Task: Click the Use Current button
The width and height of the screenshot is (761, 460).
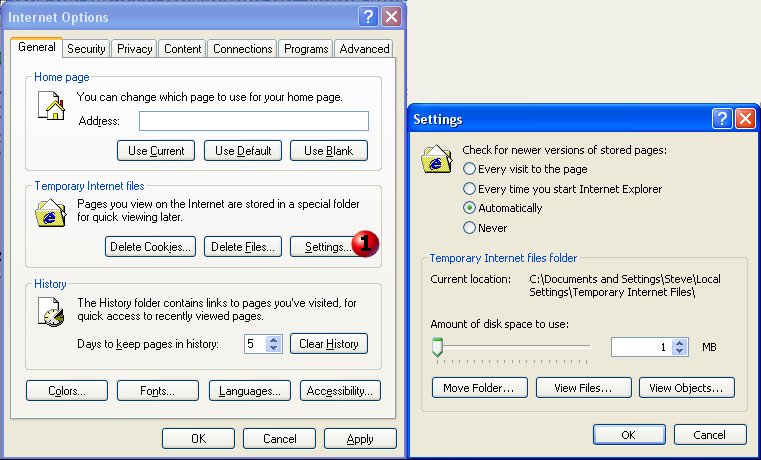Action: tap(156, 151)
